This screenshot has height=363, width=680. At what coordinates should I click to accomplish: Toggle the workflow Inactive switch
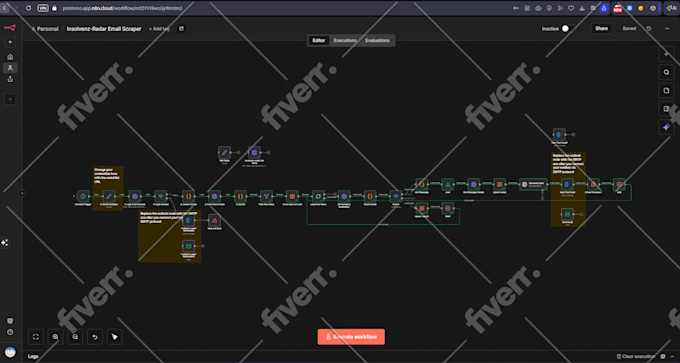567,29
